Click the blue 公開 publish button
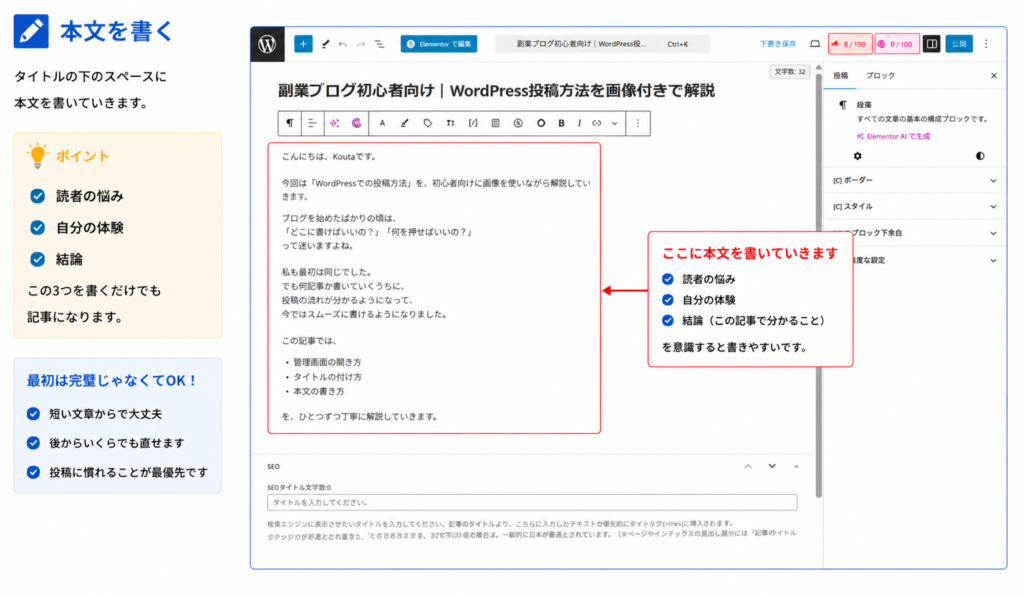 [959, 44]
